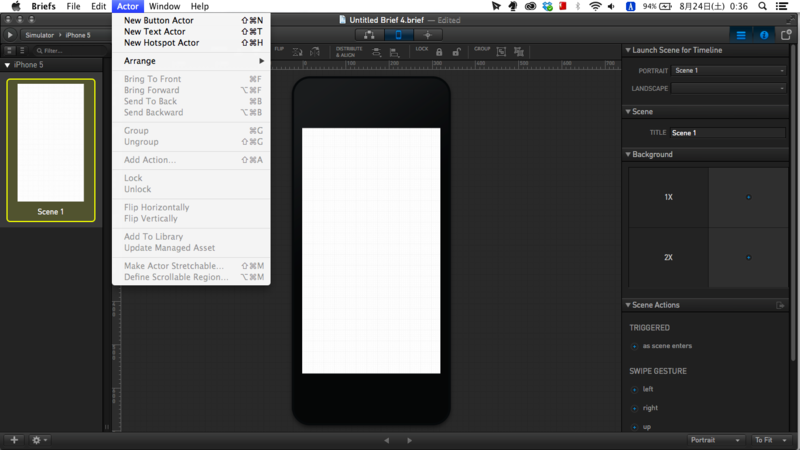The image size is (800, 450).
Task: Click the white device canvas
Action: (371, 251)
